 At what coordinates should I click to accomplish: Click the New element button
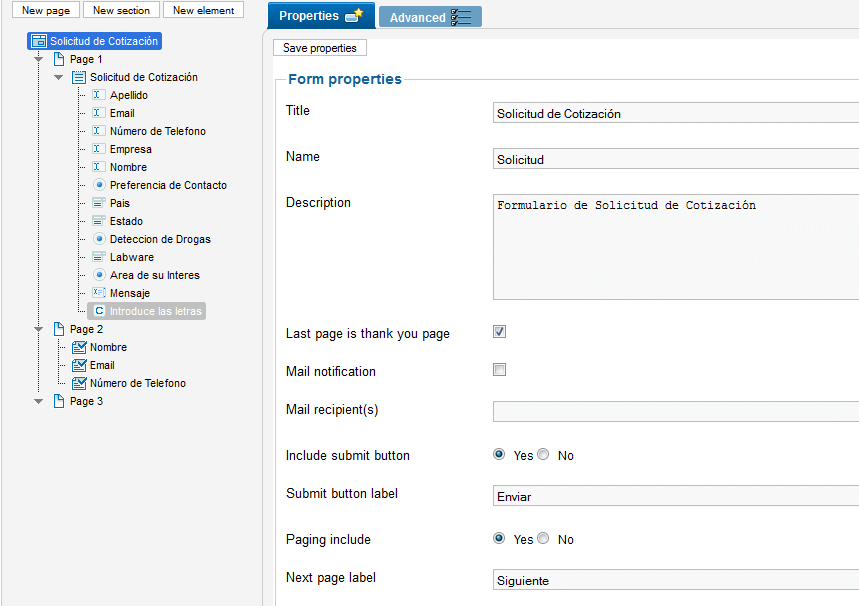203,10
